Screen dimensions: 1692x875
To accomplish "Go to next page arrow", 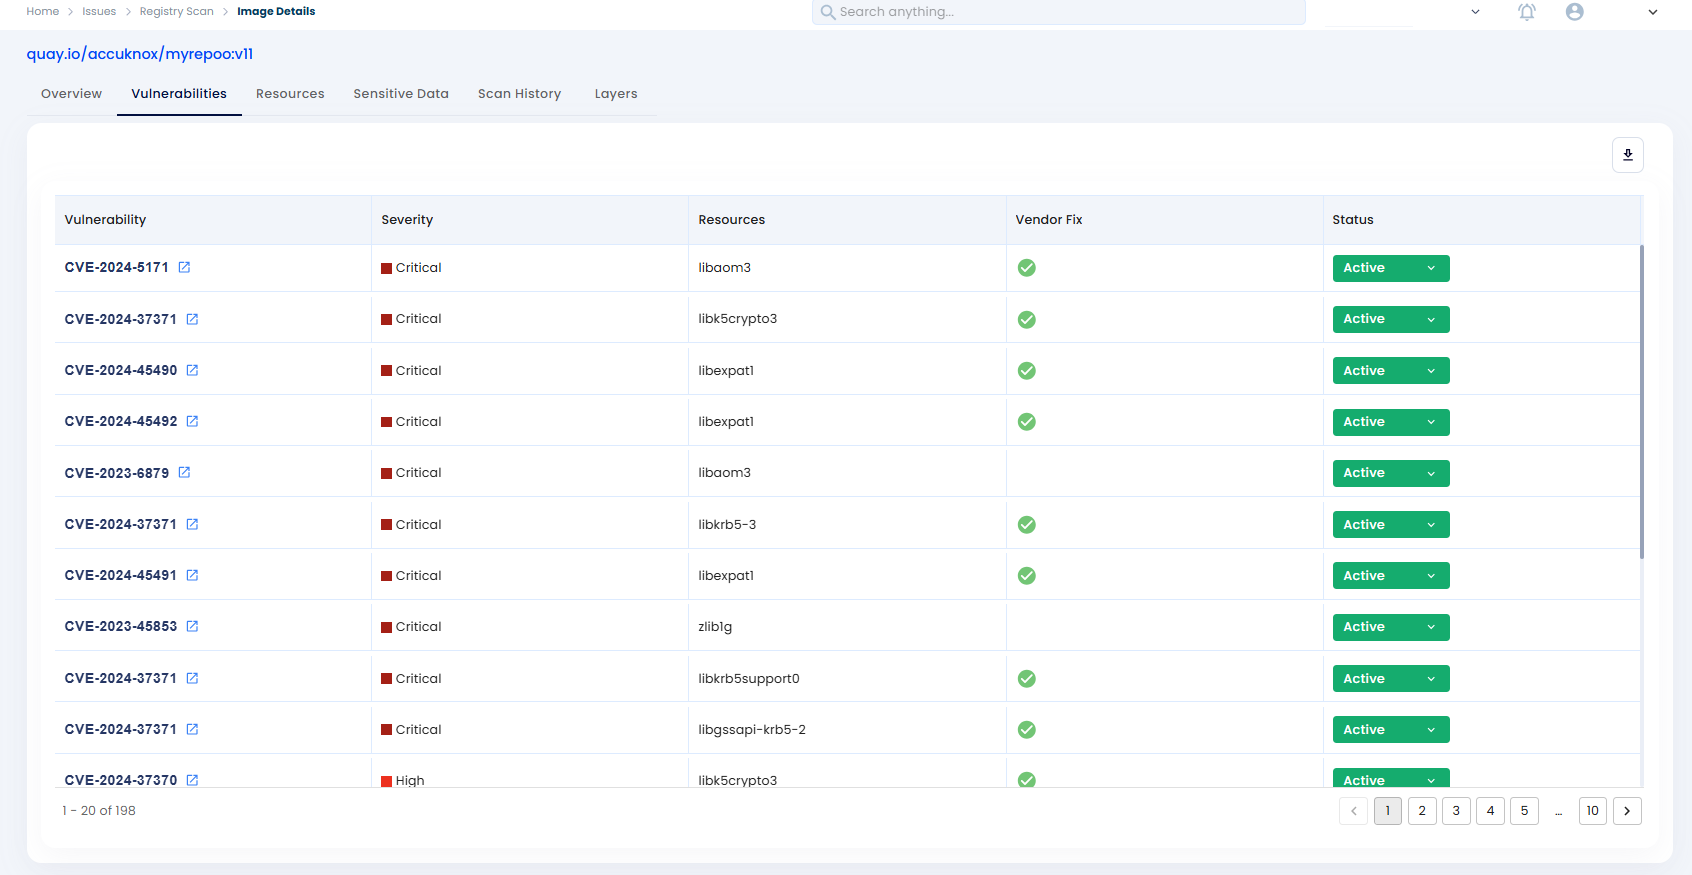I will [1627, 811].
